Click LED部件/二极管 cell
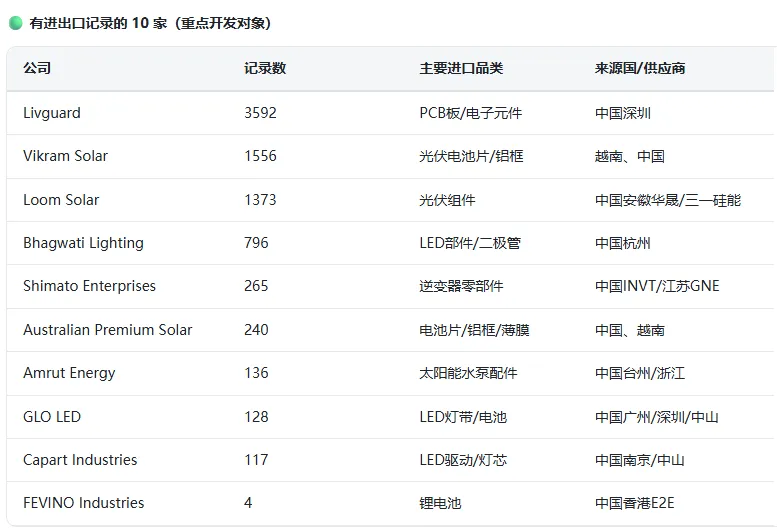Image resolution: width=777 pixels, height=531 pixels. click(x=470, y=243)
